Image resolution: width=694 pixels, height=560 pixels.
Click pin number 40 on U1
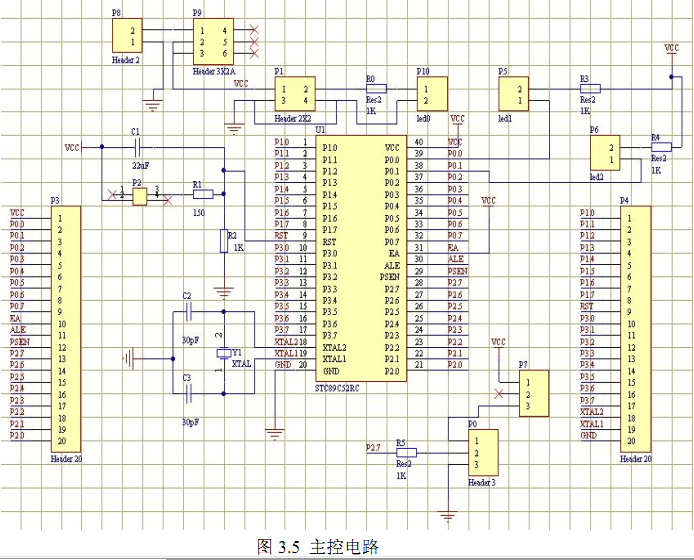coord(419,142)
